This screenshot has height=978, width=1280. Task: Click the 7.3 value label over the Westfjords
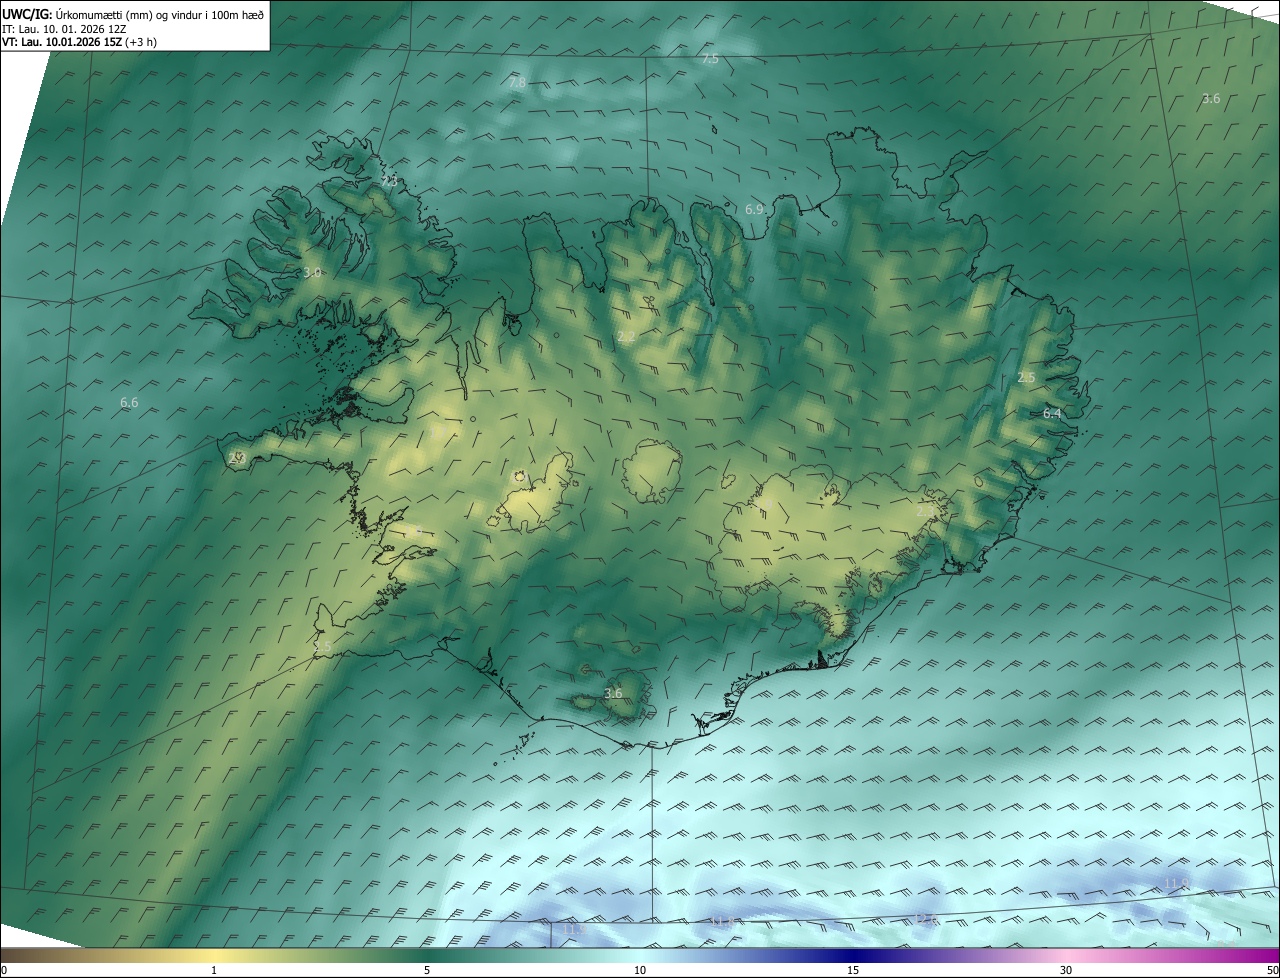pyautogui.click(x=389, y=182)
